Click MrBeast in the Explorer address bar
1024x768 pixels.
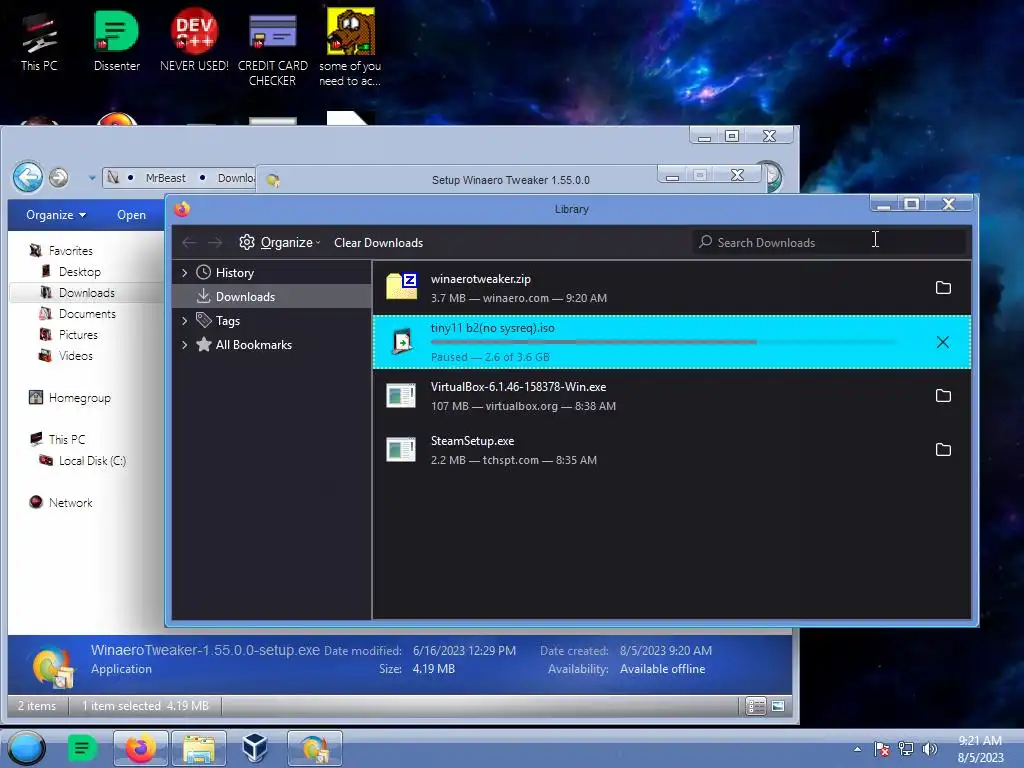click(165, 178)
